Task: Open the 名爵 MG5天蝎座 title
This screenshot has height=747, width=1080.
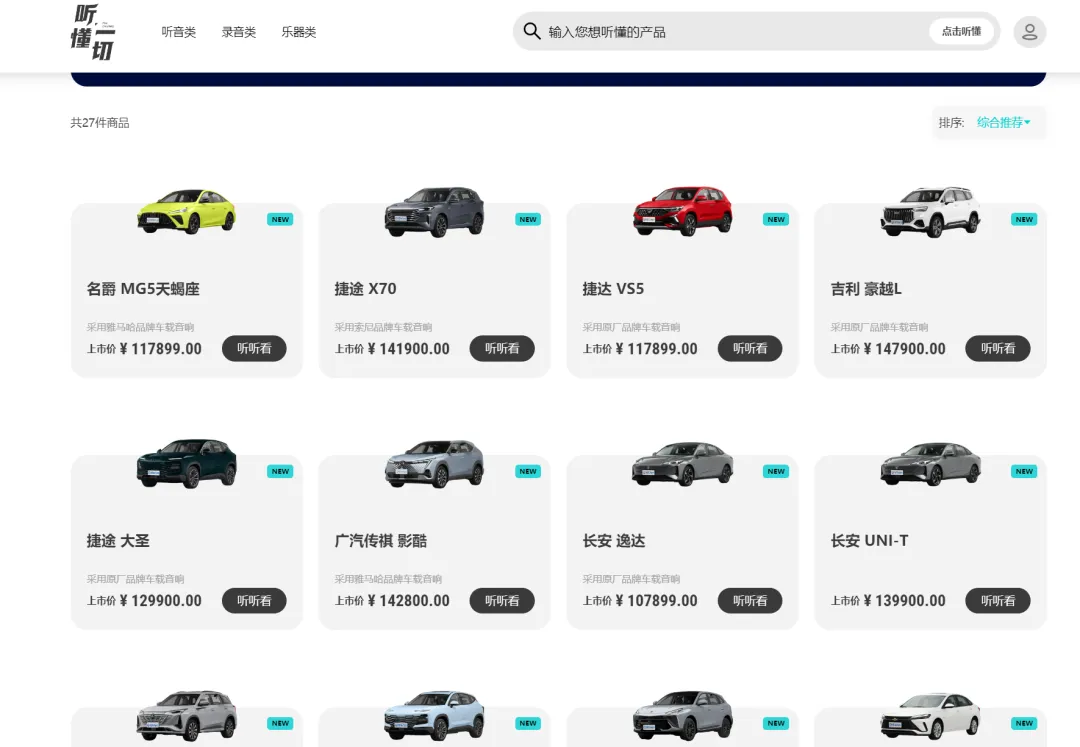Action: [x=143, y=289]
